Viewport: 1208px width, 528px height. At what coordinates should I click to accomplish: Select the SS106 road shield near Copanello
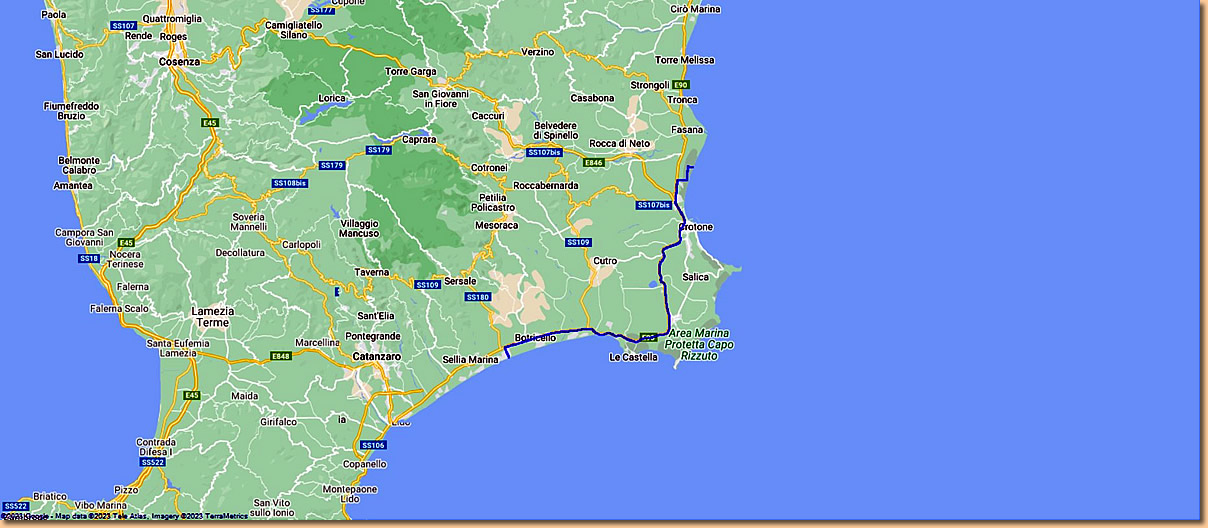[373, 445]
